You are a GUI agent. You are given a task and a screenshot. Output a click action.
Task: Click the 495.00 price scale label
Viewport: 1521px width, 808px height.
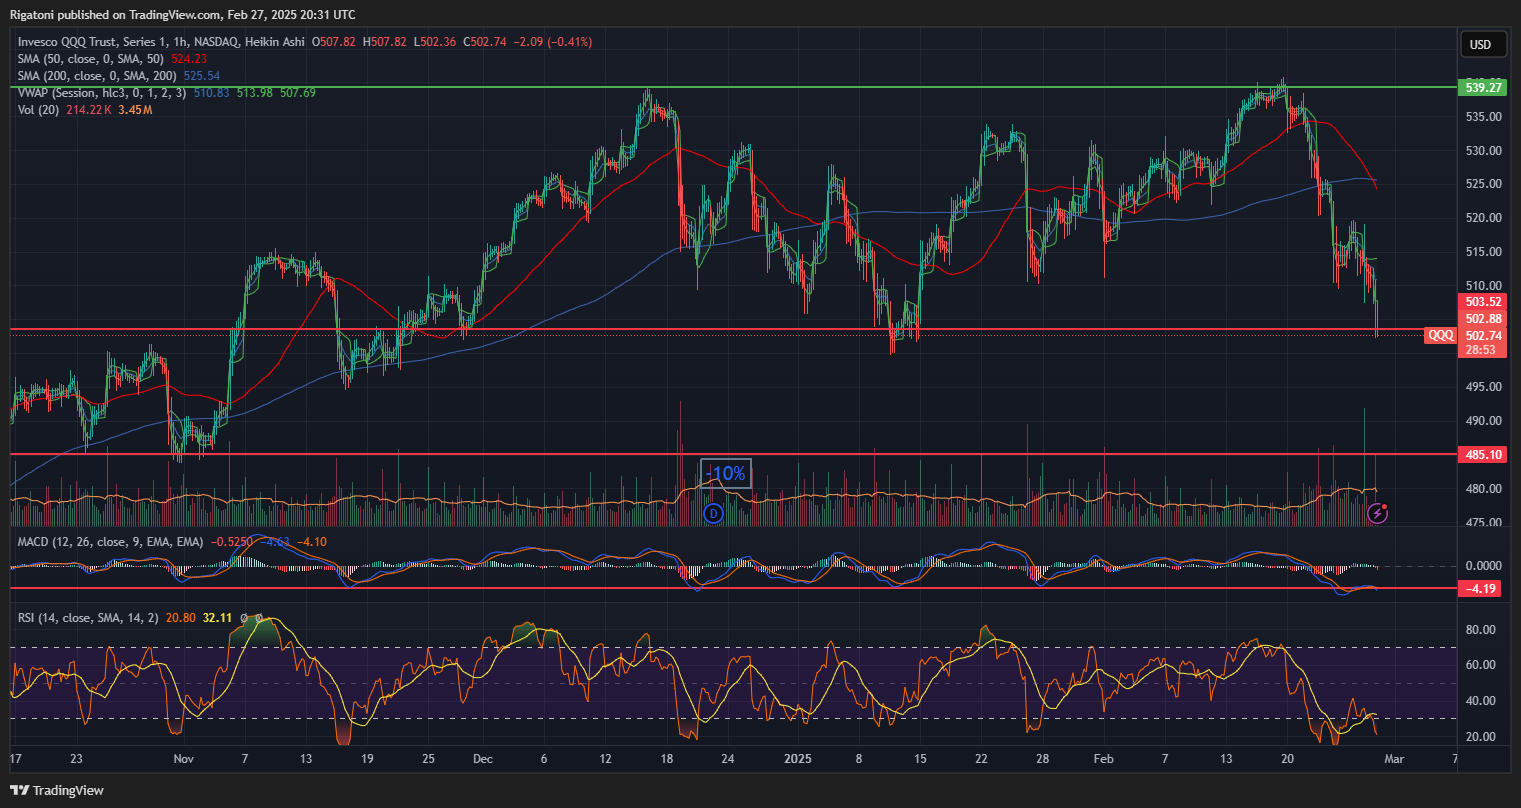pos(1485,386)
